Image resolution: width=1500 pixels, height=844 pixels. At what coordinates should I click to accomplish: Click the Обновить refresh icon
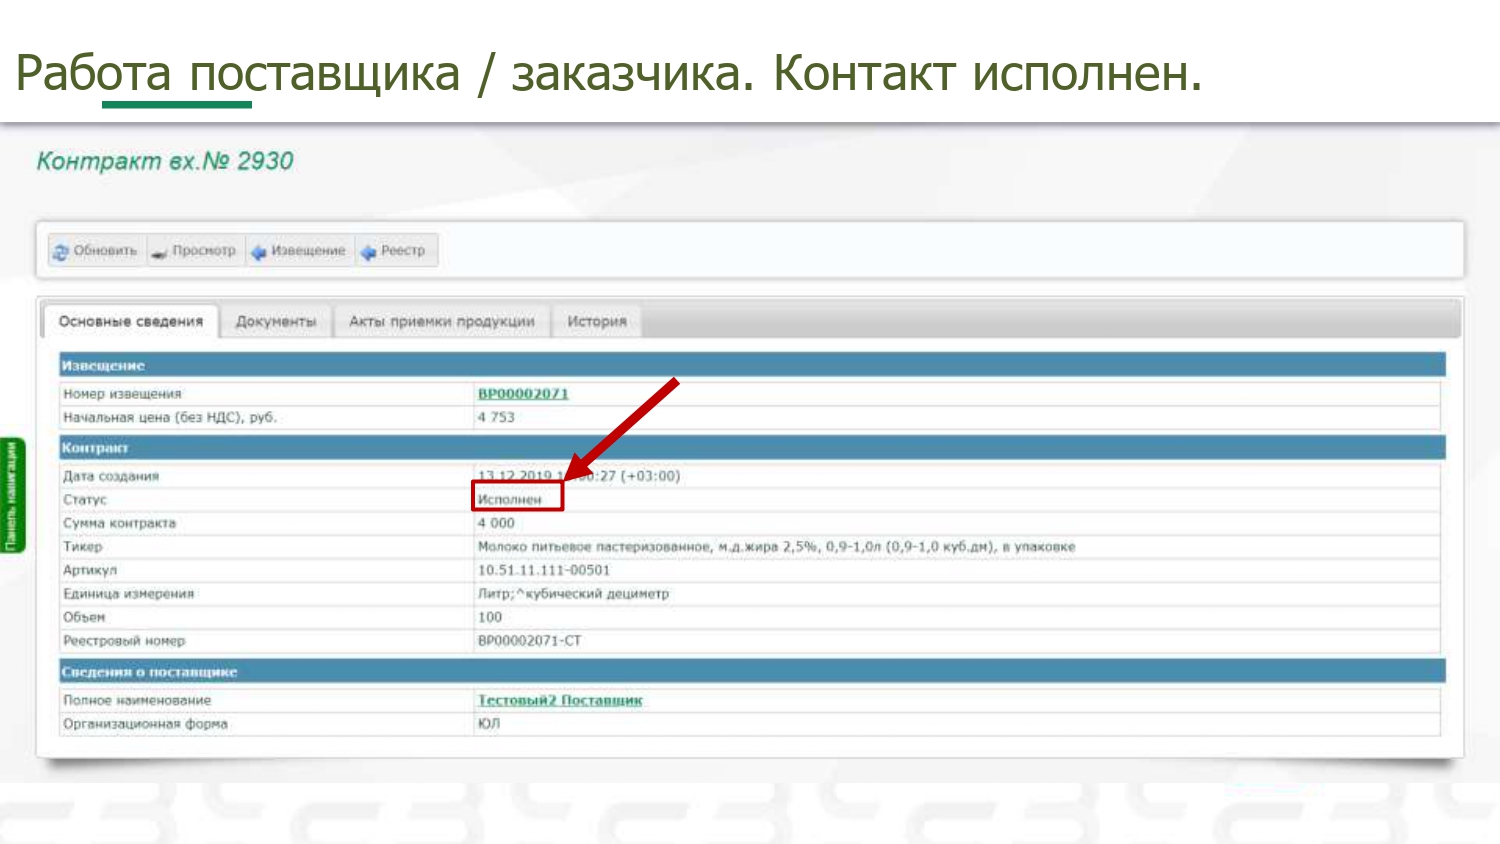(x=61, y=251)
